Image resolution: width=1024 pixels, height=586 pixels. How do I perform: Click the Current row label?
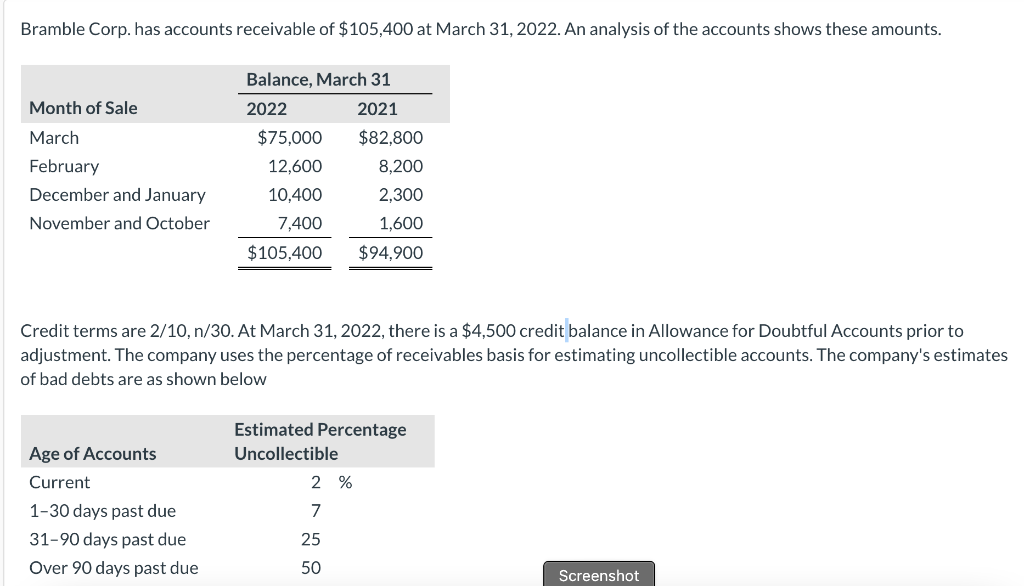pyautogui.click(x=59, y=482)
